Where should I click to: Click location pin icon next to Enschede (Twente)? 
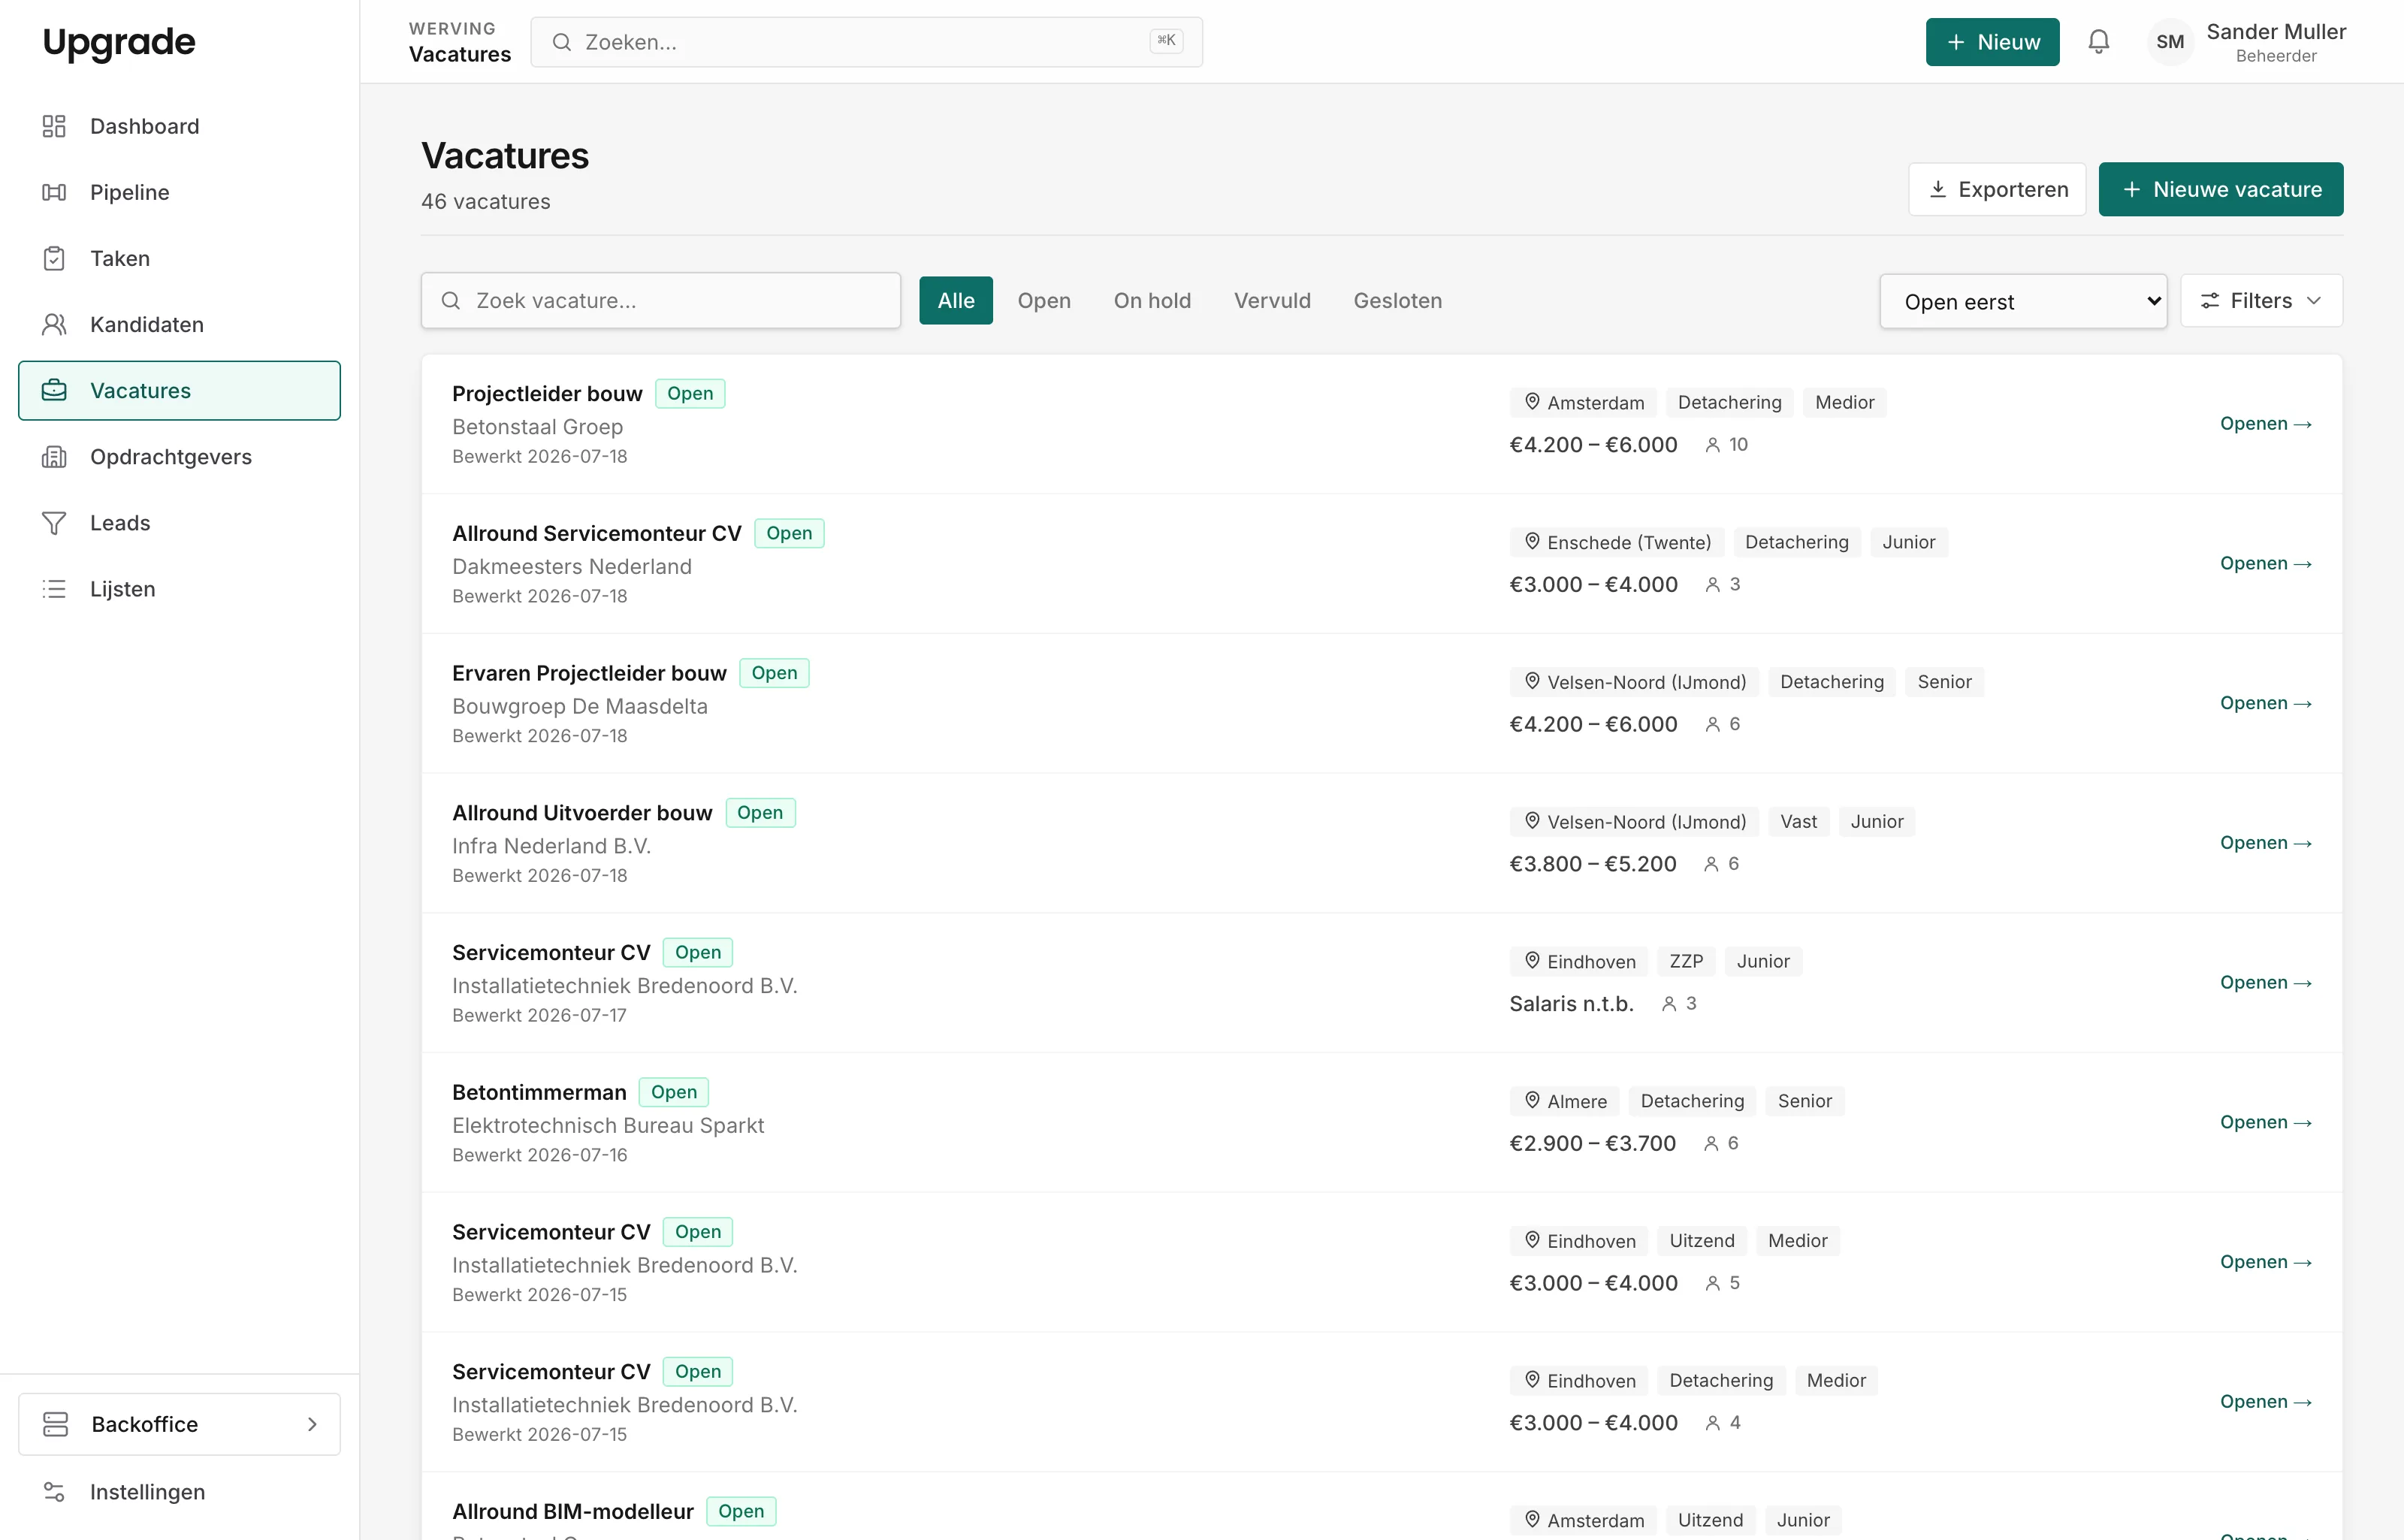[1532, 541]
